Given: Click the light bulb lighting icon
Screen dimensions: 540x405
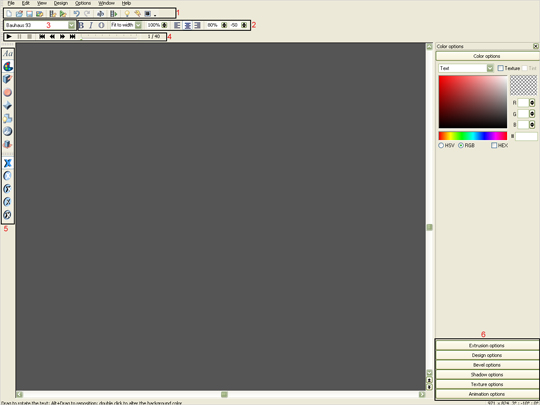Looking at the screenshot, I should (x=127, y=14).
